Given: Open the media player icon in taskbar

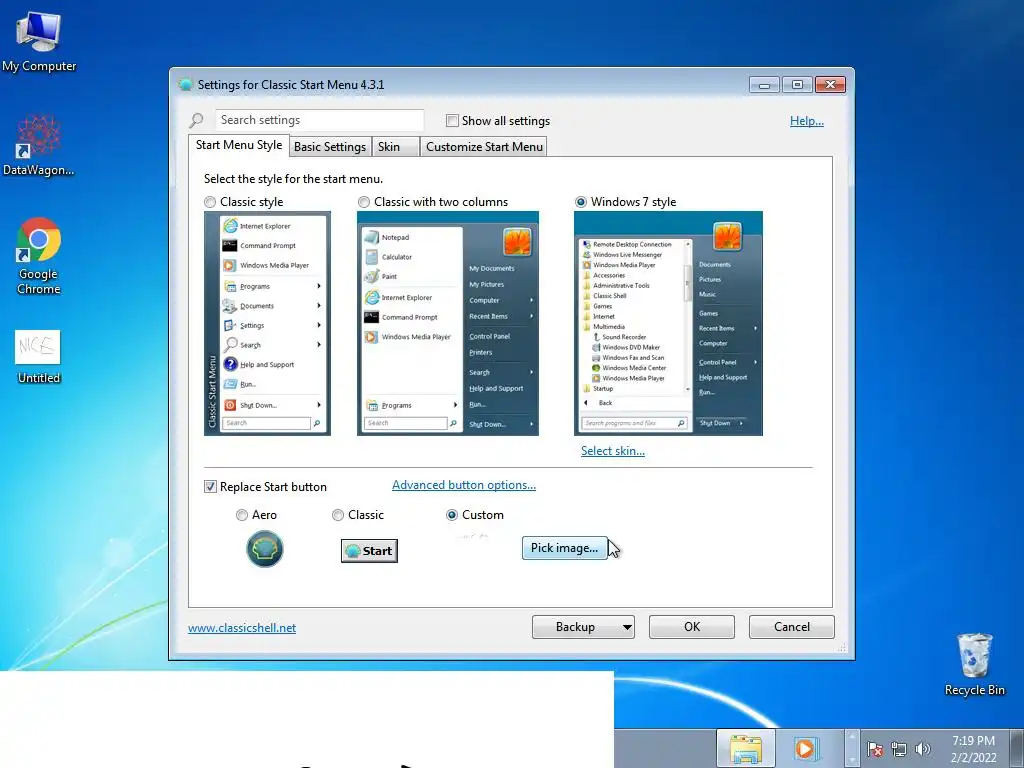Looking at the screenshot, I should click(x=805, y=748).
